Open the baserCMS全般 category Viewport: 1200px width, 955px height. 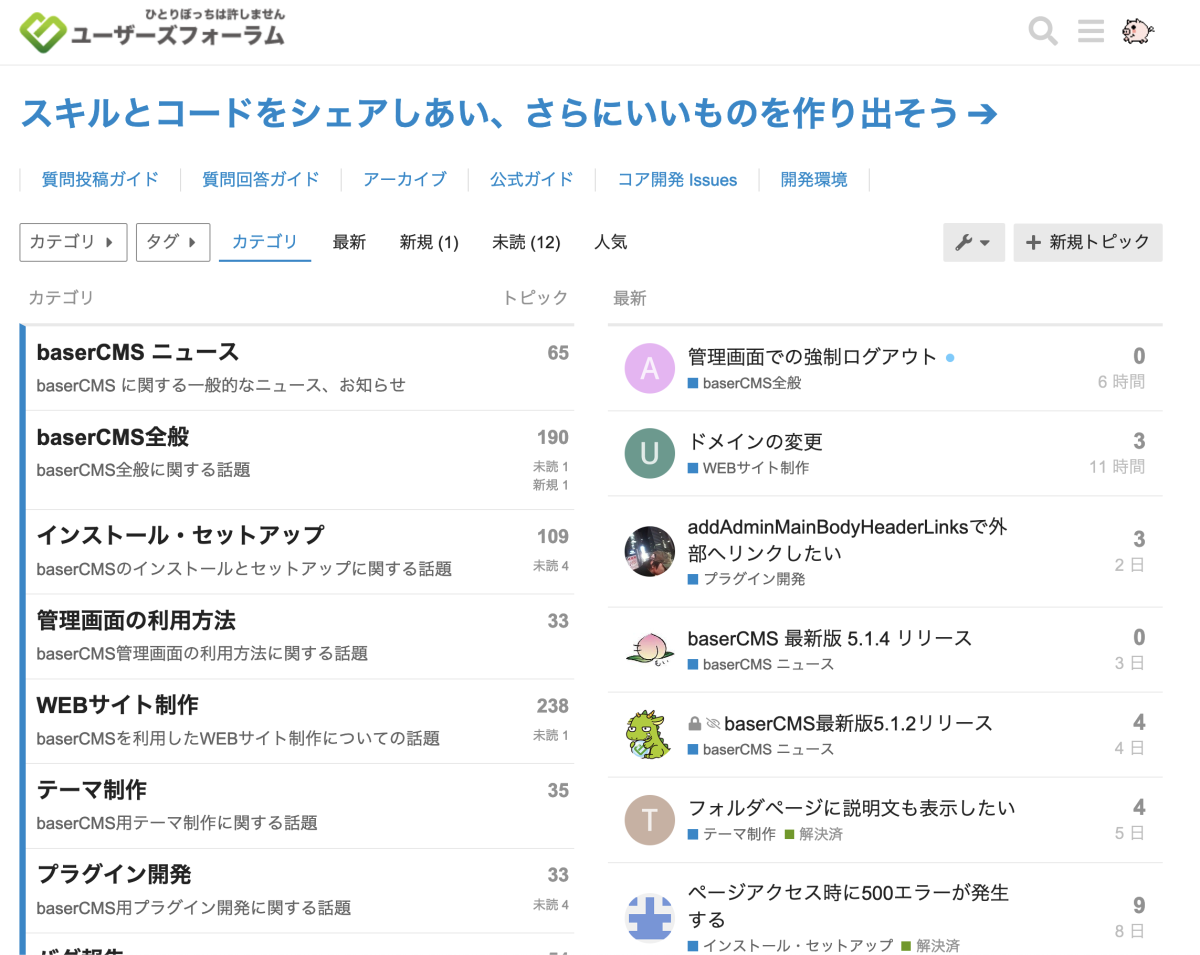coord(113,438)
